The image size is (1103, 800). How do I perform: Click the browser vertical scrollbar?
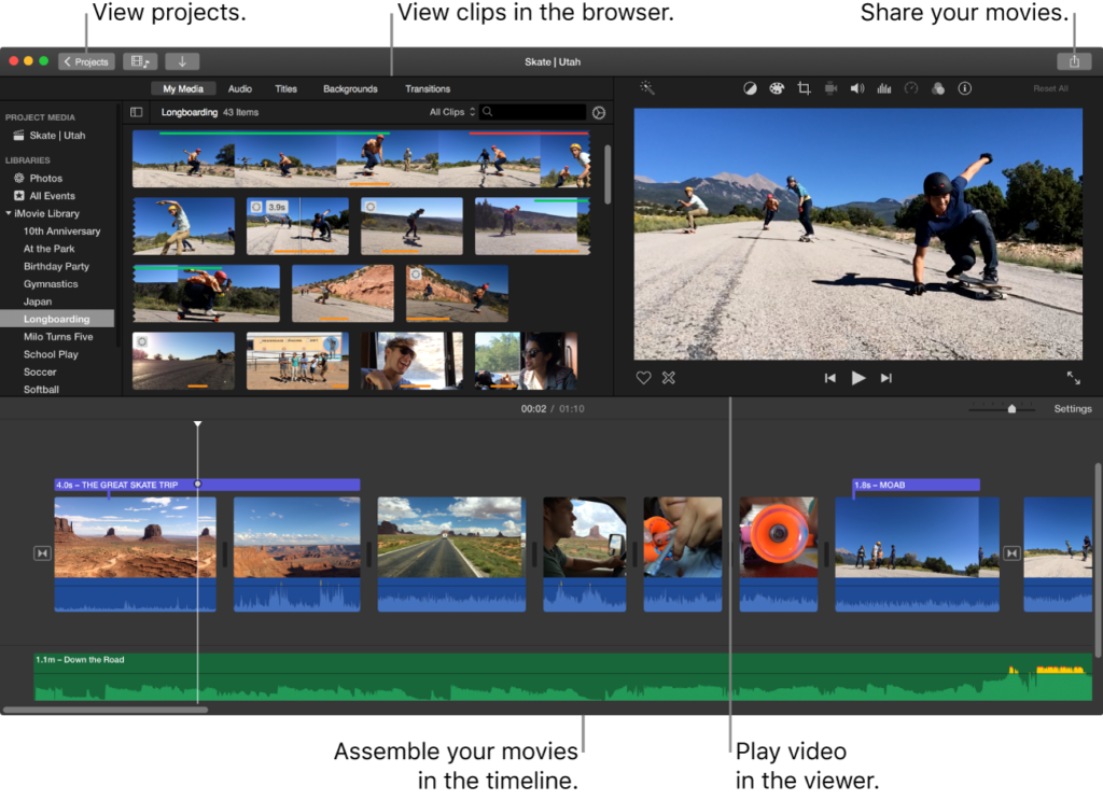(608, 174)
